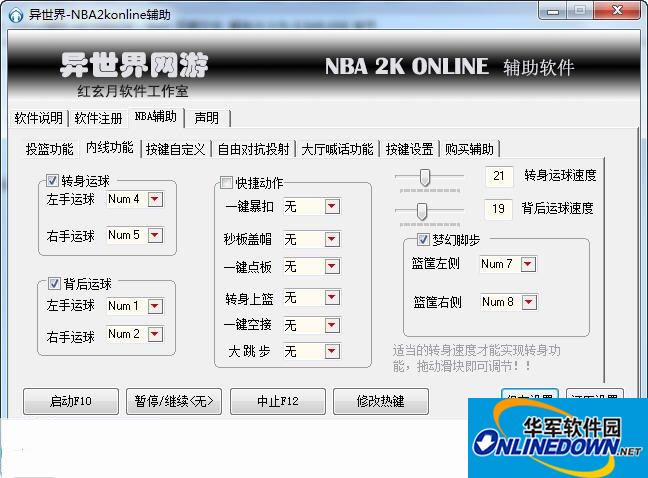The height and width of the screenshot is (478, 648).
Task: Open the 声明 tab
Action: coord(206,118)
